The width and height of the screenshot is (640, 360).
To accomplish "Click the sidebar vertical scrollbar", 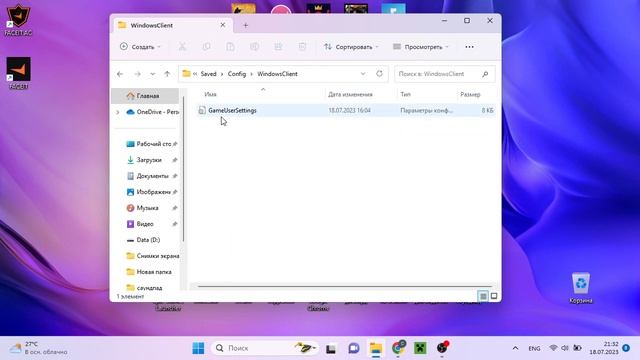I will [x=183, y=168].
